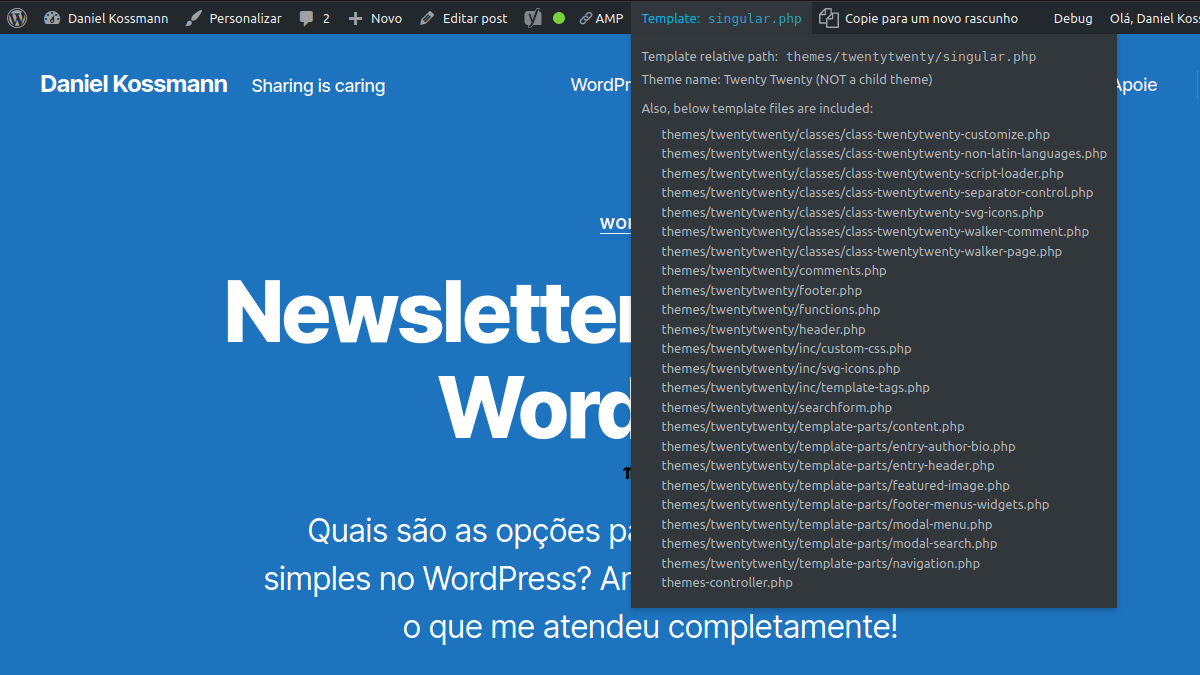1200x675 pixels.
Task: Click template-parts/modal-search.php path
Action: click(x=829, y=544)
